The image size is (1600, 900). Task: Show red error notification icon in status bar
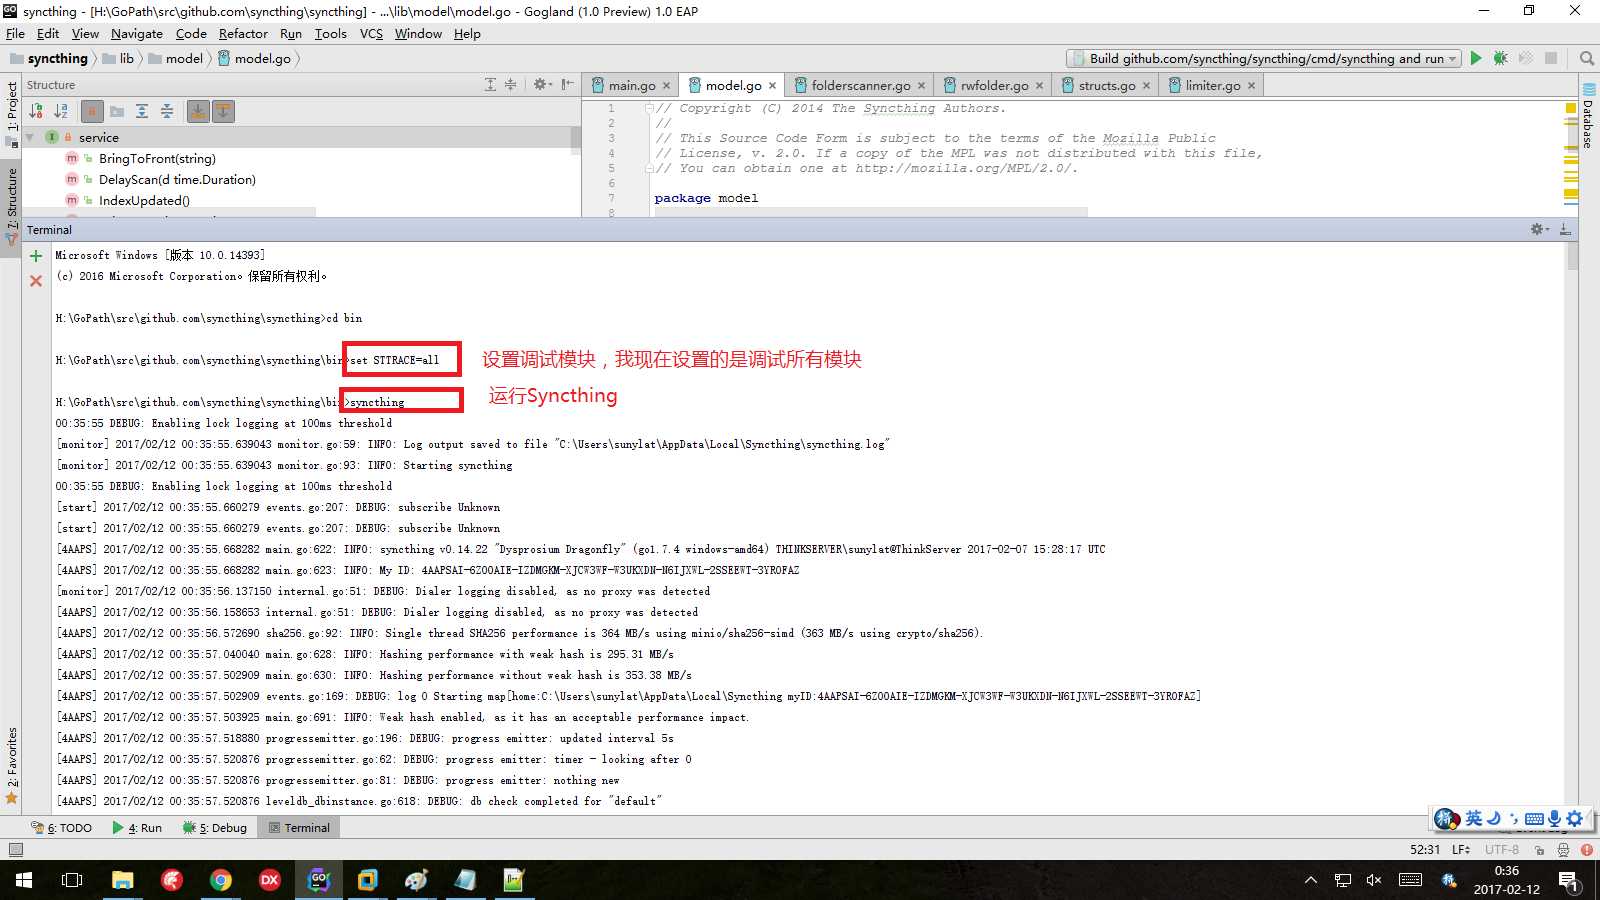[1587, 849]
